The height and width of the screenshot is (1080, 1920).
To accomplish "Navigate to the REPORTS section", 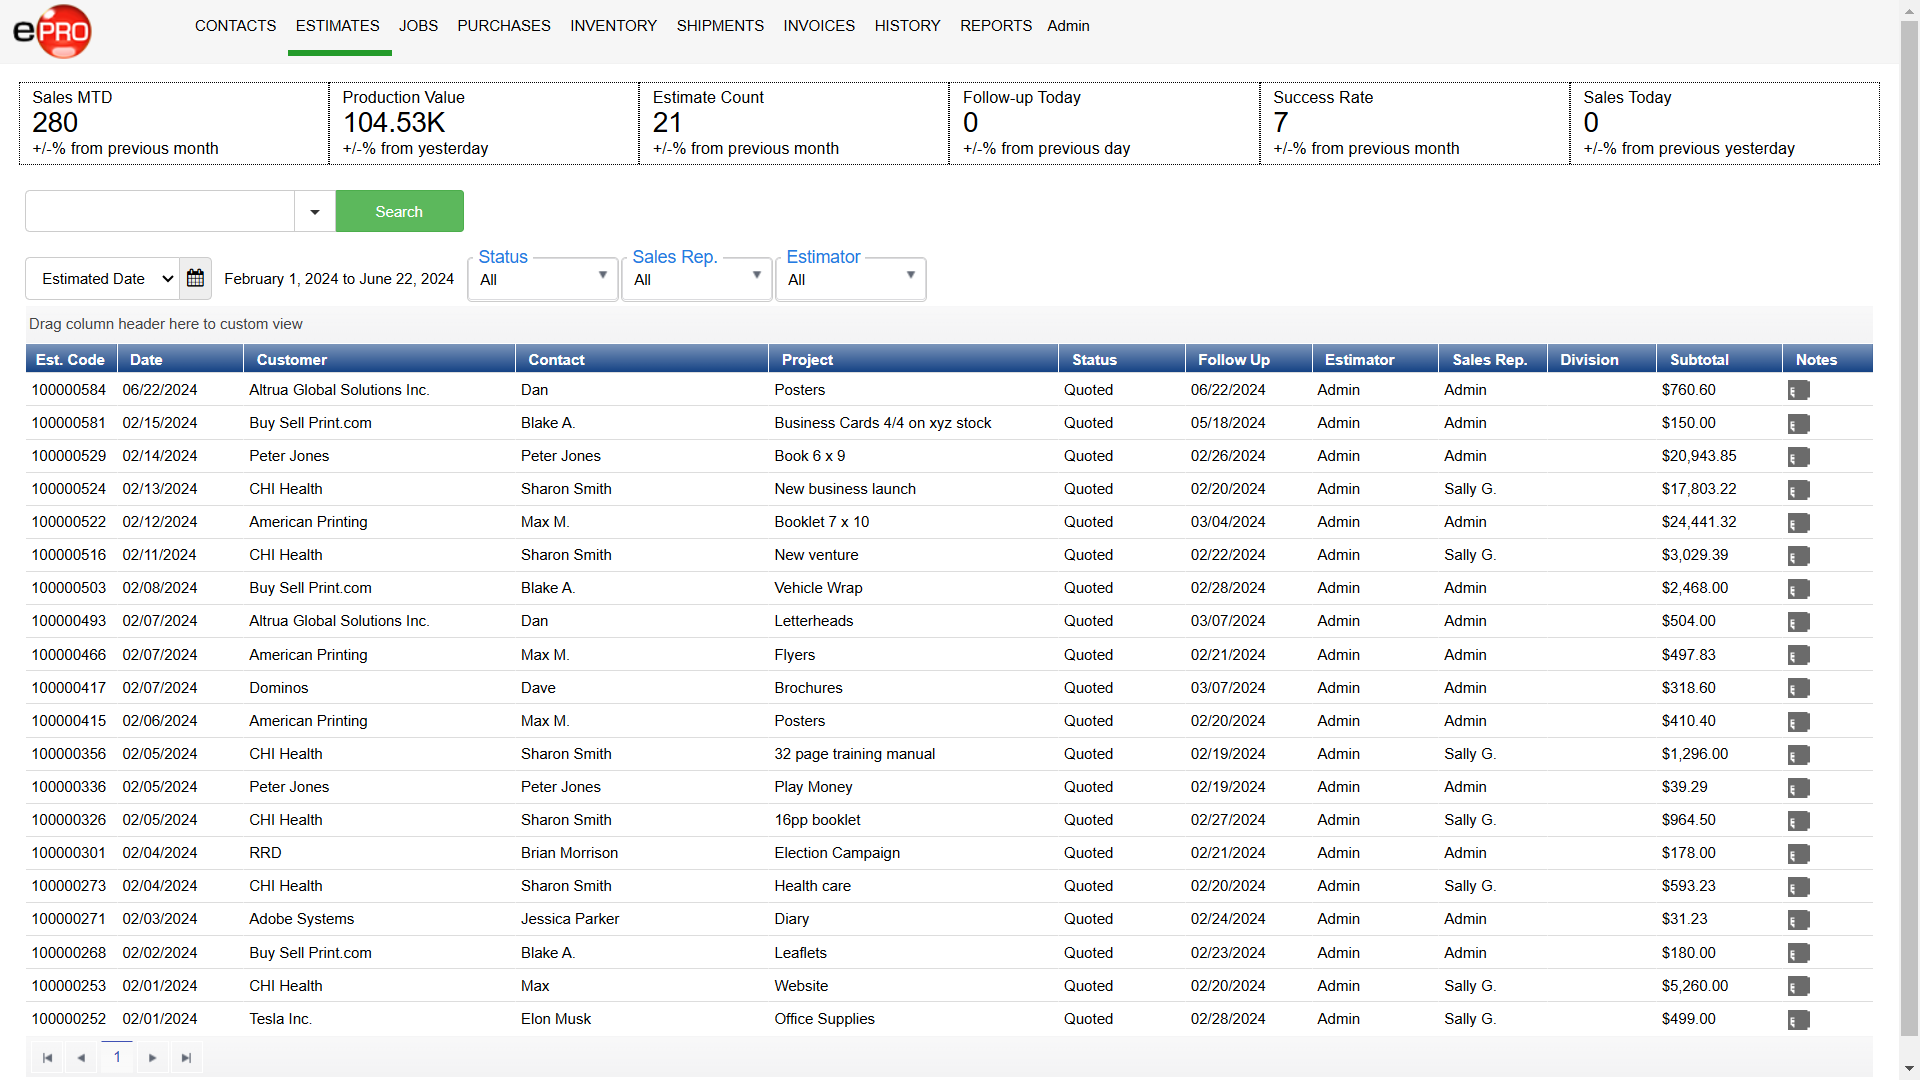I will pos(995,26).
